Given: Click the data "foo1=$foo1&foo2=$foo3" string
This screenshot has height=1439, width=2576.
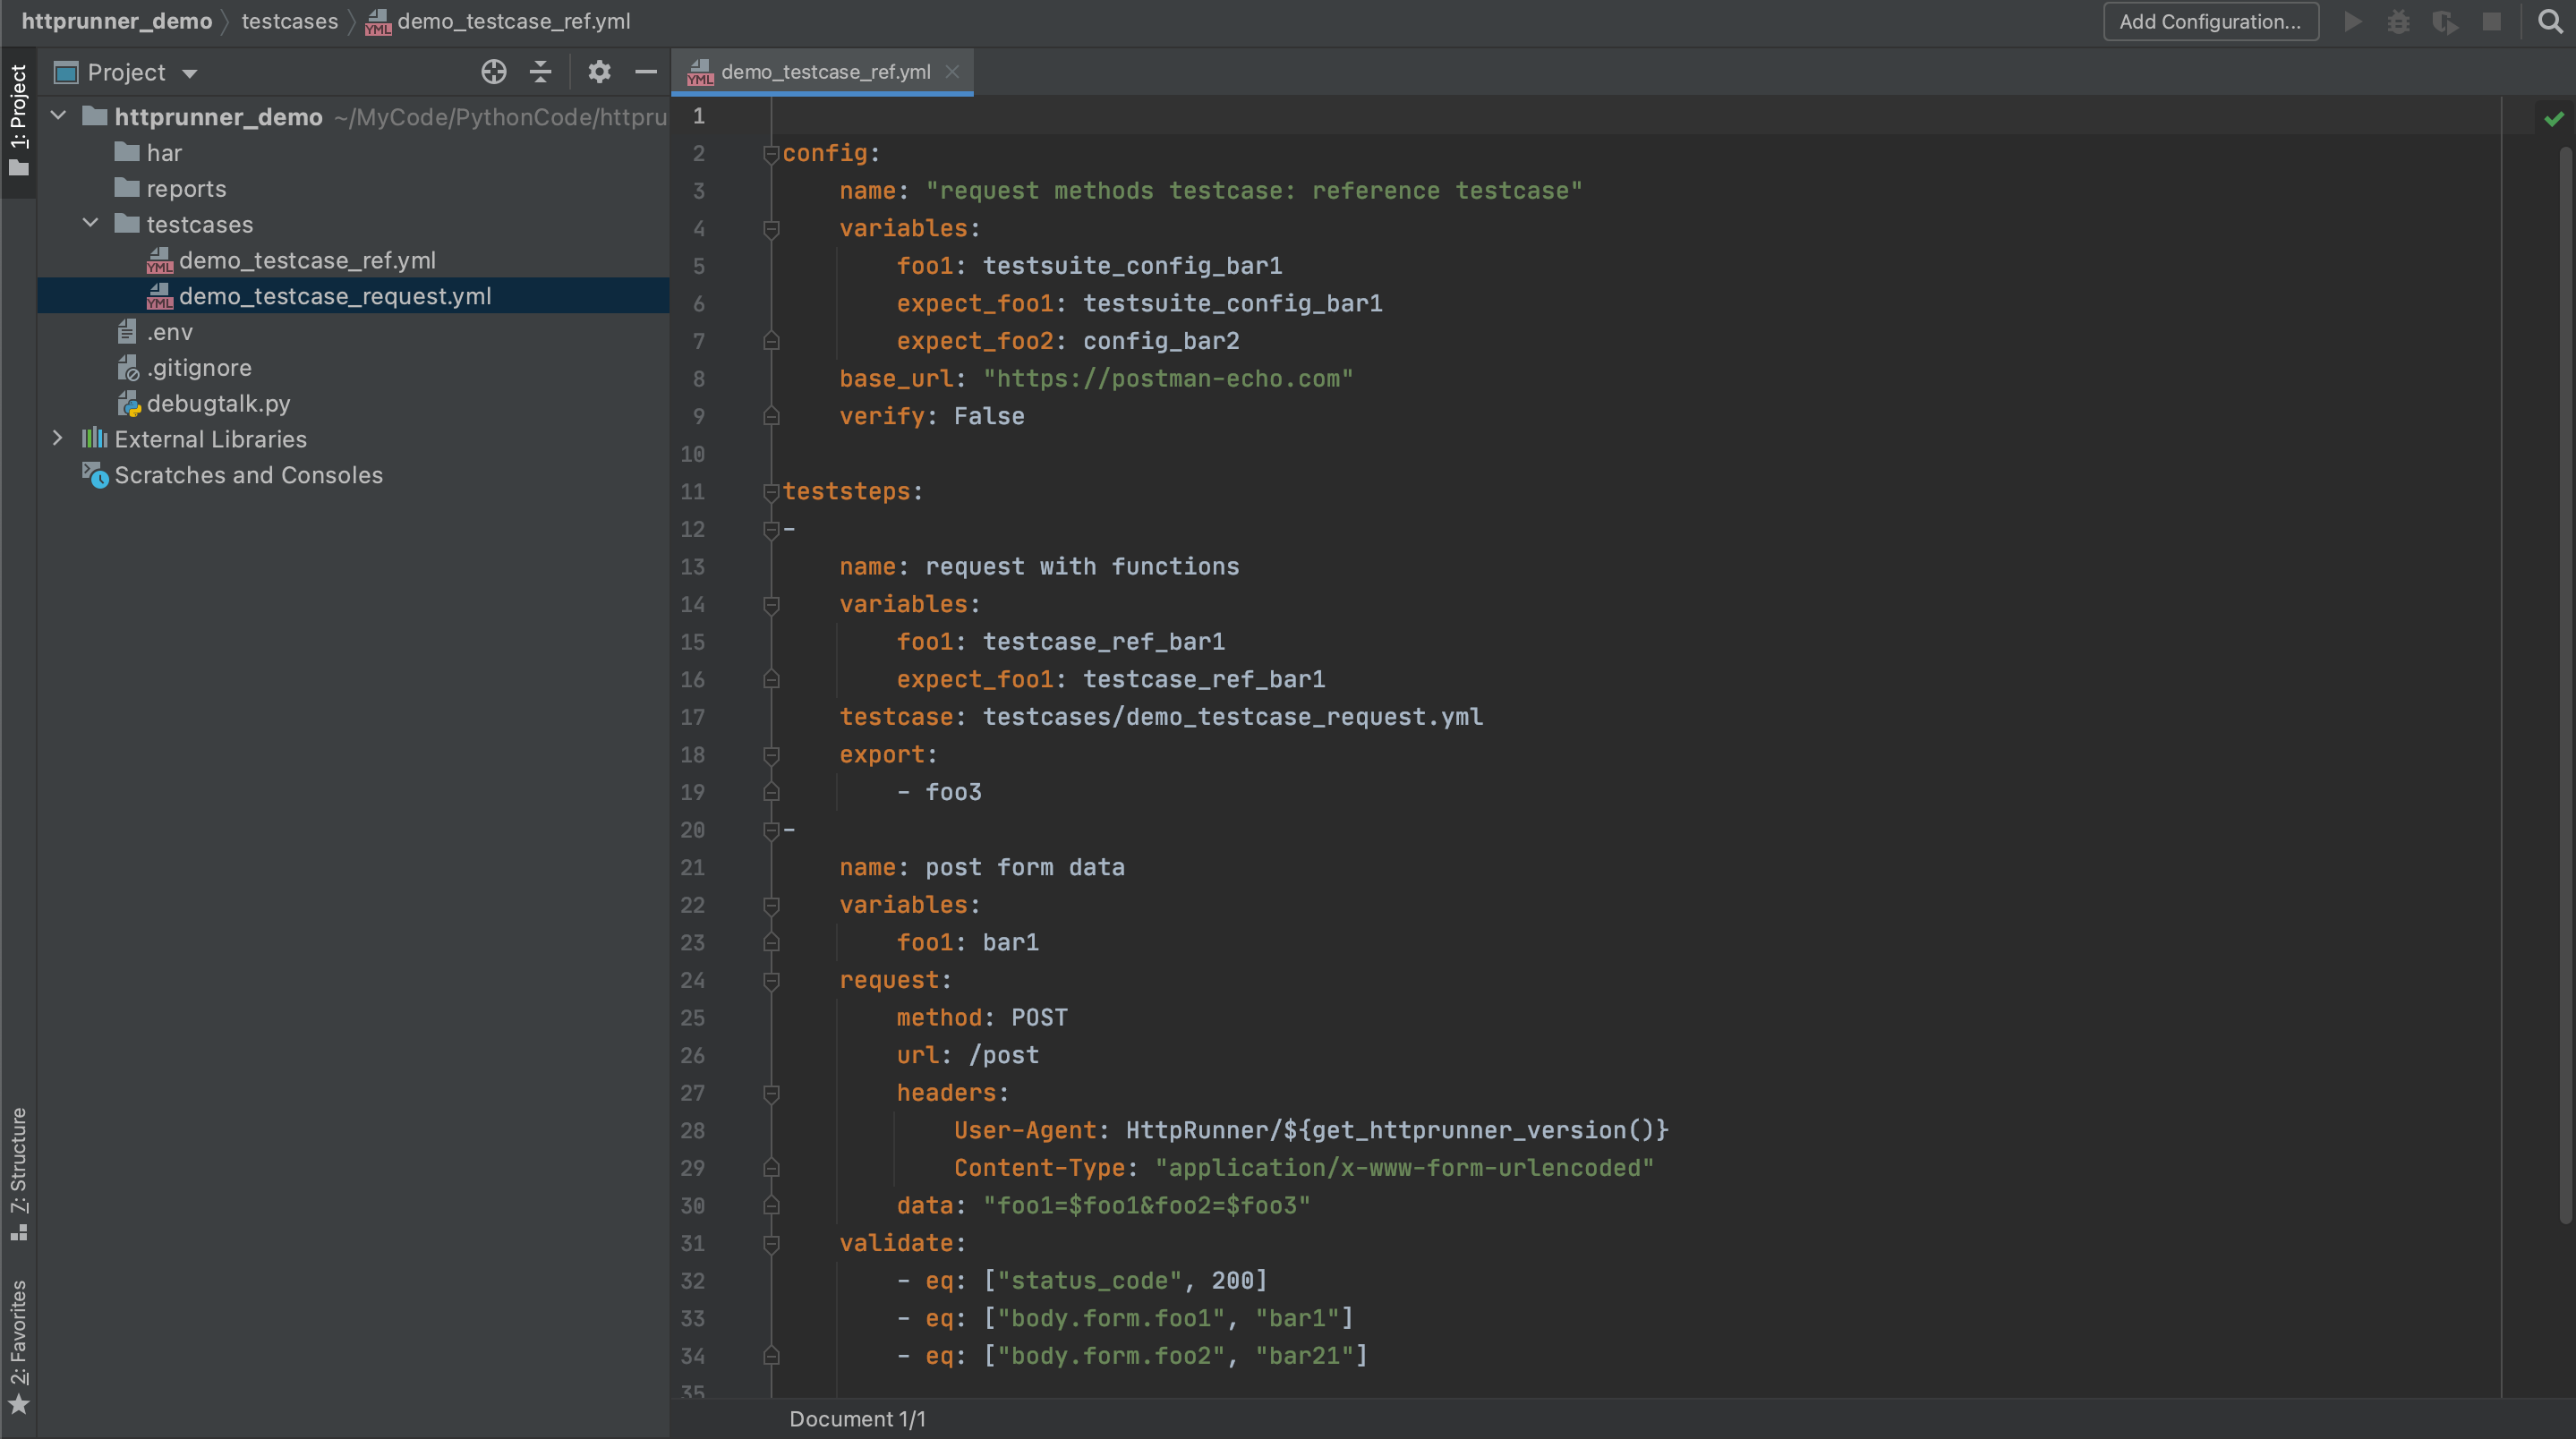Looking at the screenshot, I should pyautogui.click(x=1146, y=1206).
